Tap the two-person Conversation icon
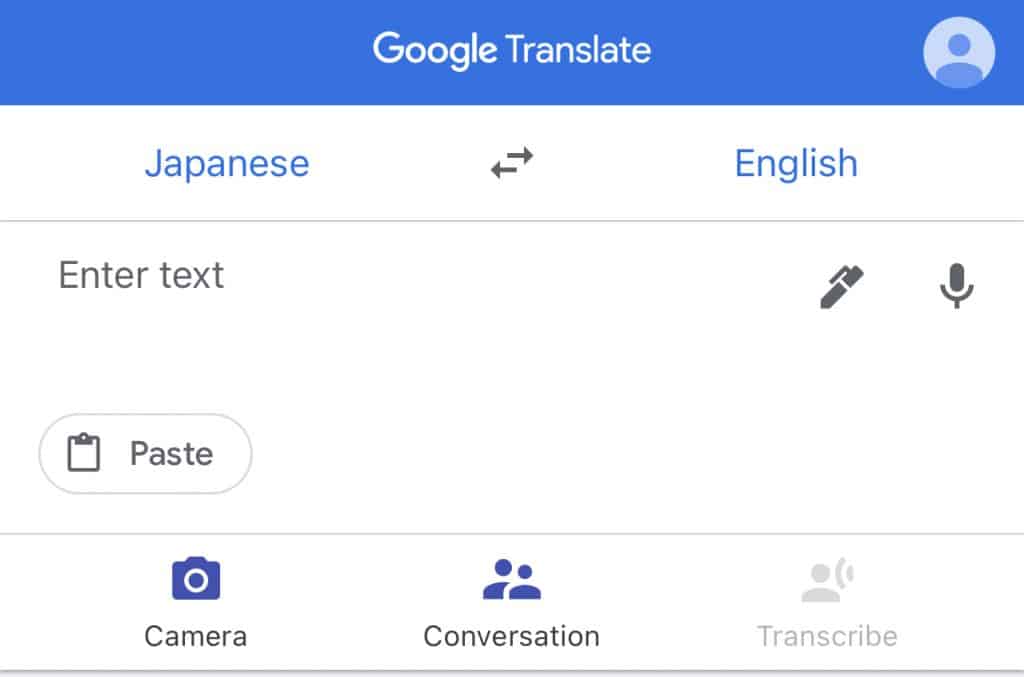The image size is (1024, 677). (x=511, y=579)
